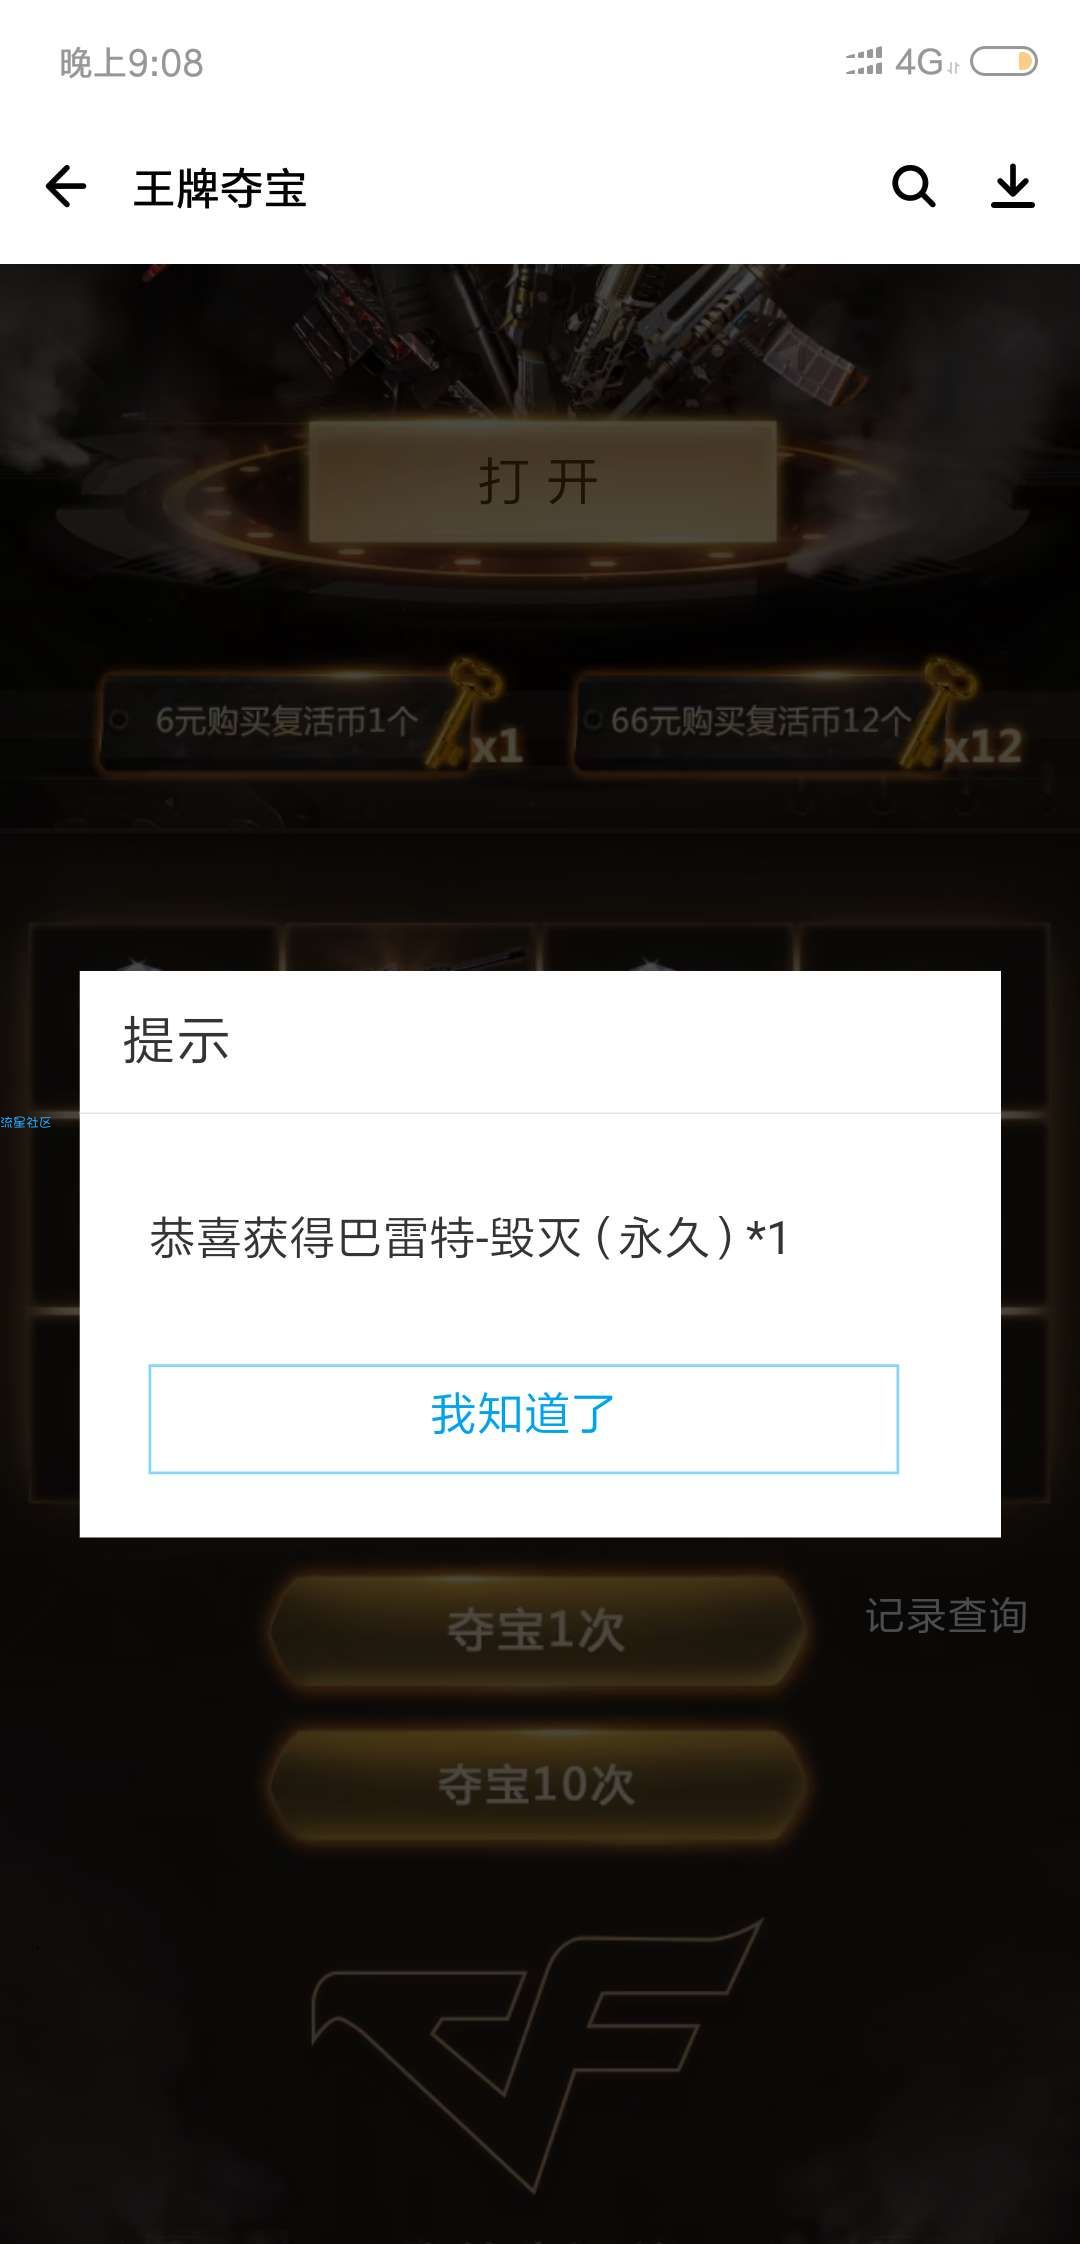The width and height of the screenshot is (1080, 2244).
Task: Click the download icon in header
Action: tap(1012, 186)
